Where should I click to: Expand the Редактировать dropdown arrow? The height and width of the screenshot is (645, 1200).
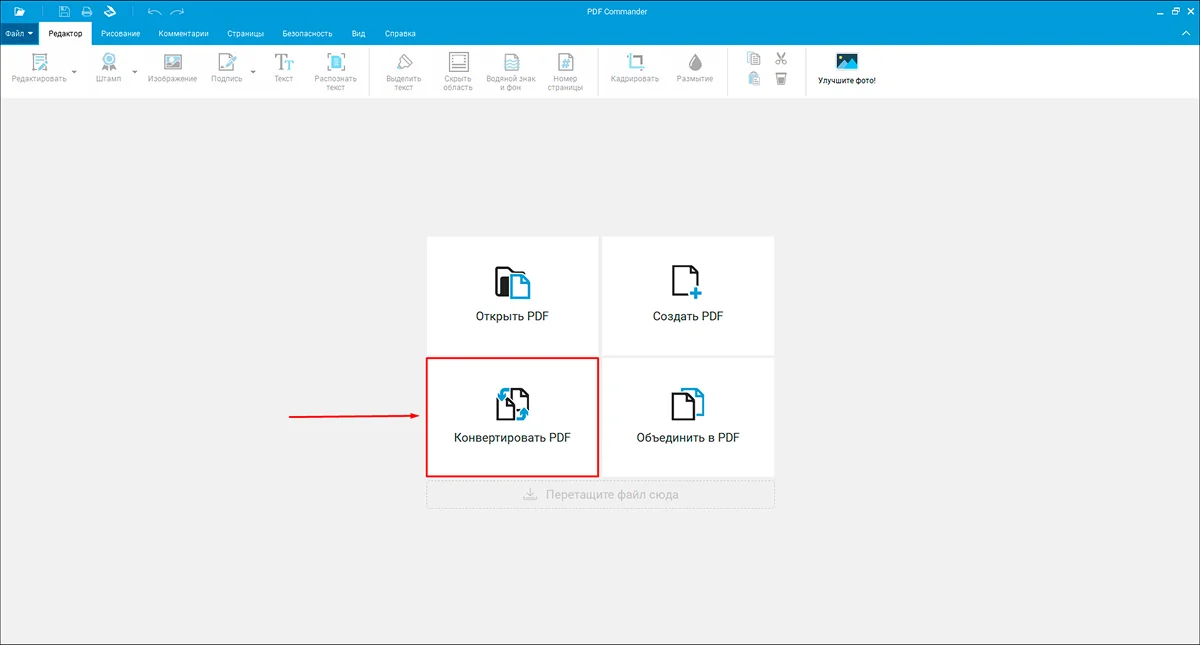74,72
